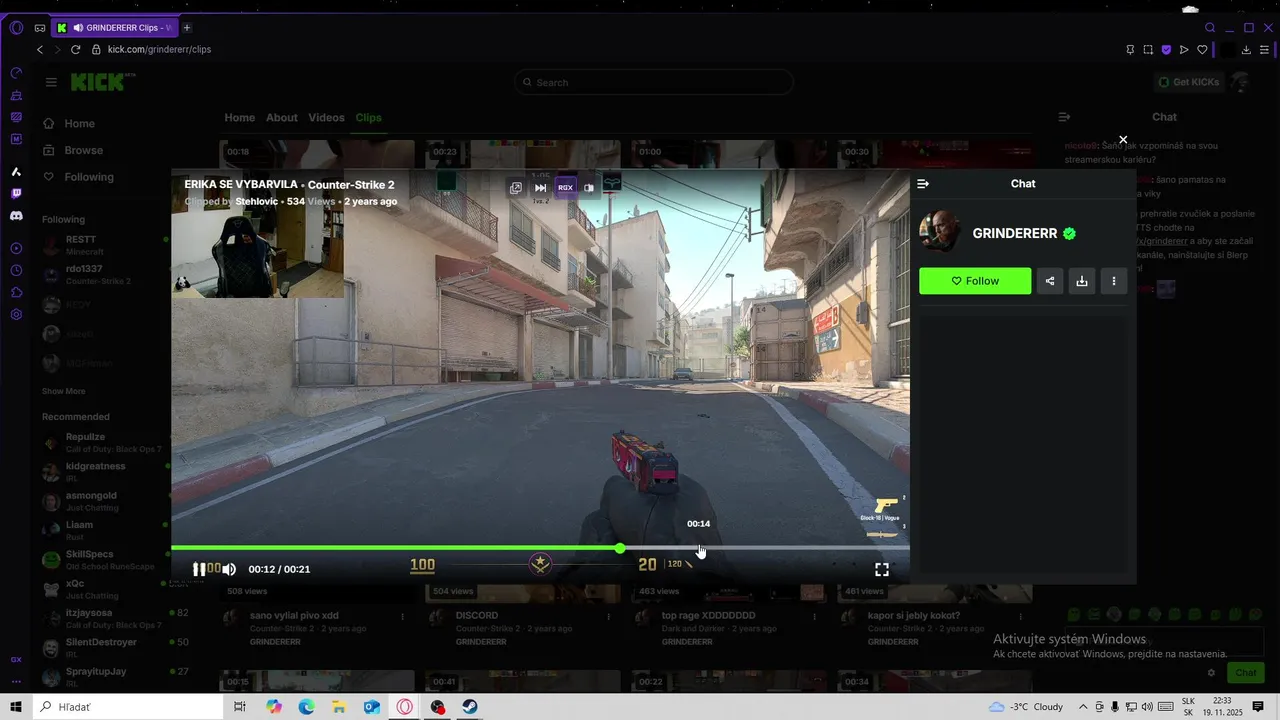Click Get KICKs button
The width and height of the screenshot is (1280, 720).
1188,82
